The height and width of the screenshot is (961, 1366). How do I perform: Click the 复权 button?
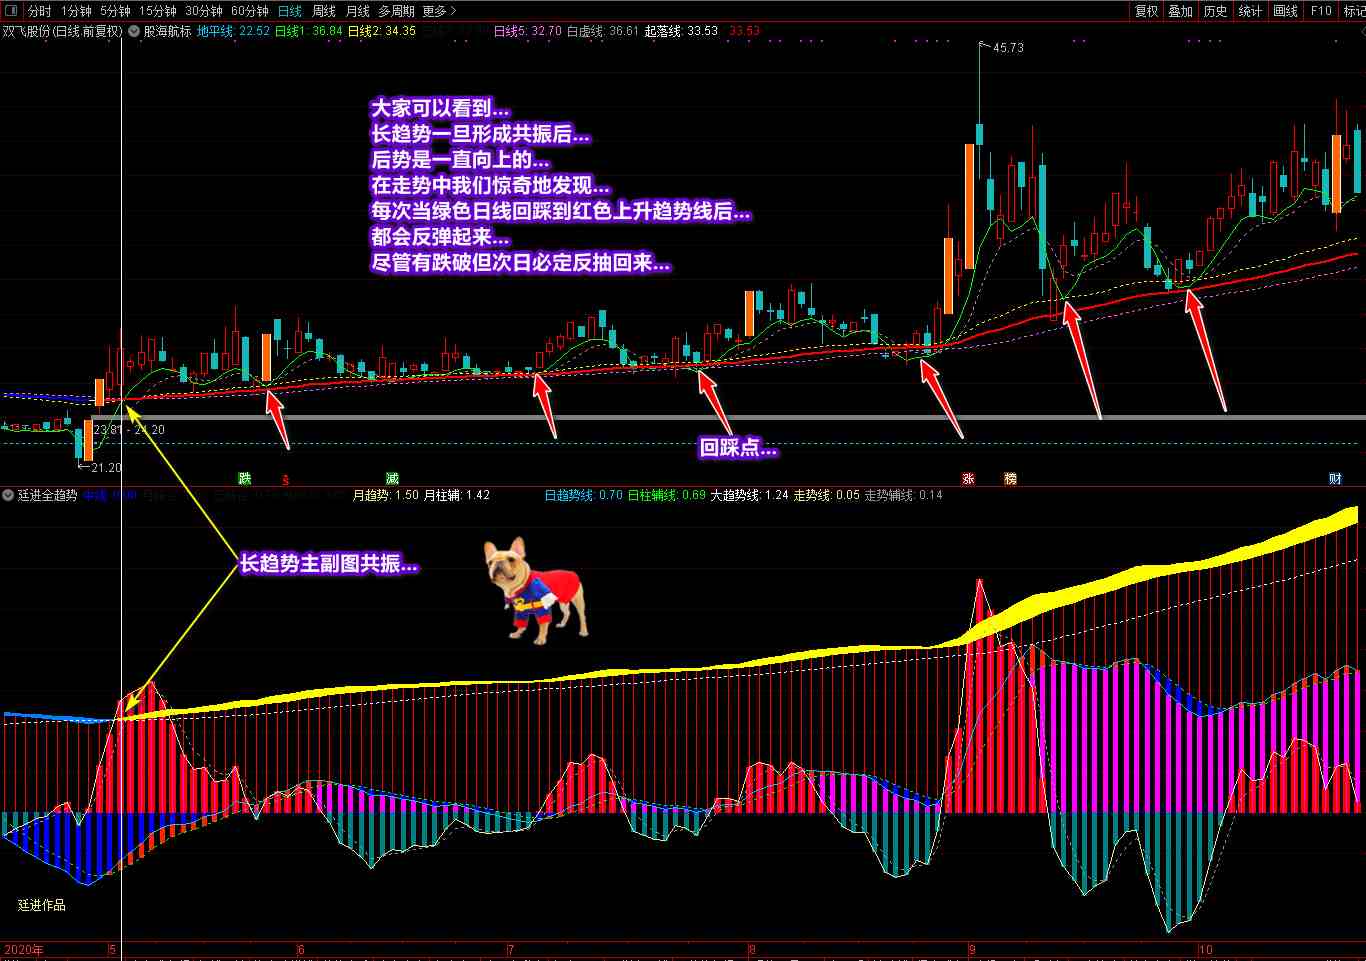[x=1146, y=11]
